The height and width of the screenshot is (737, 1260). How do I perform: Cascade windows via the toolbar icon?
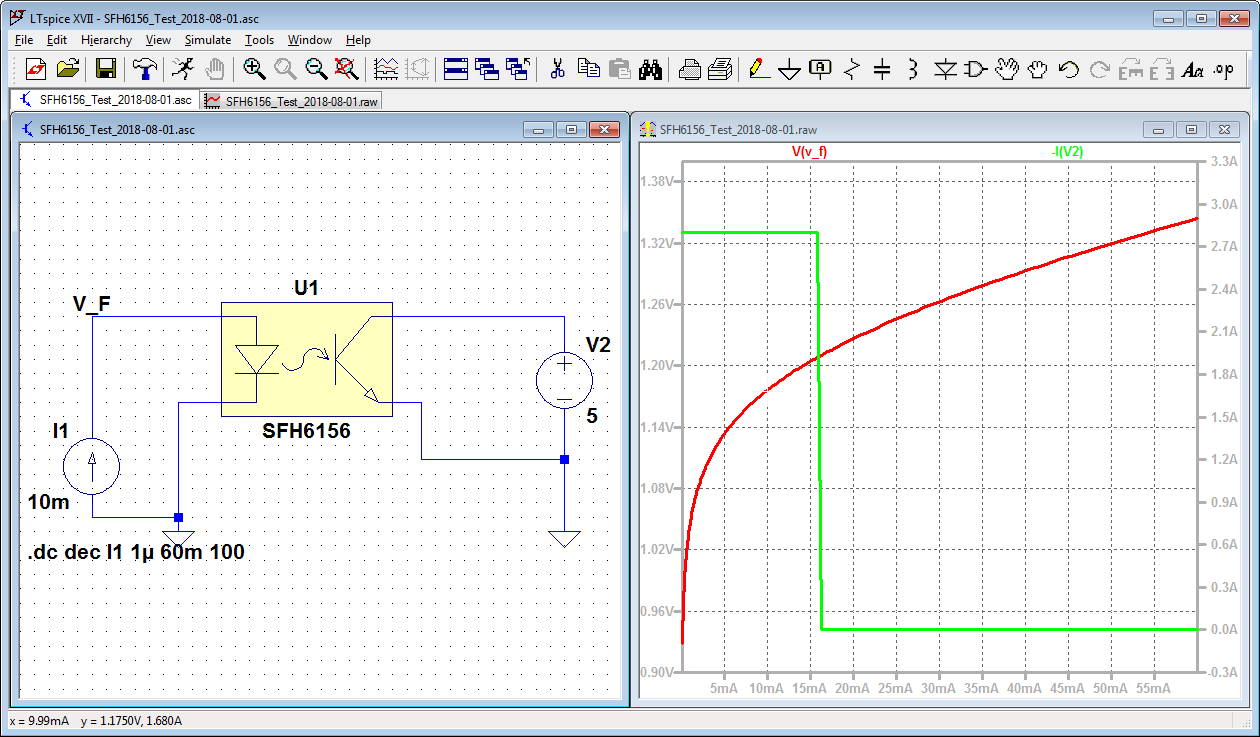pyautogui.click(x=487, y=69)
